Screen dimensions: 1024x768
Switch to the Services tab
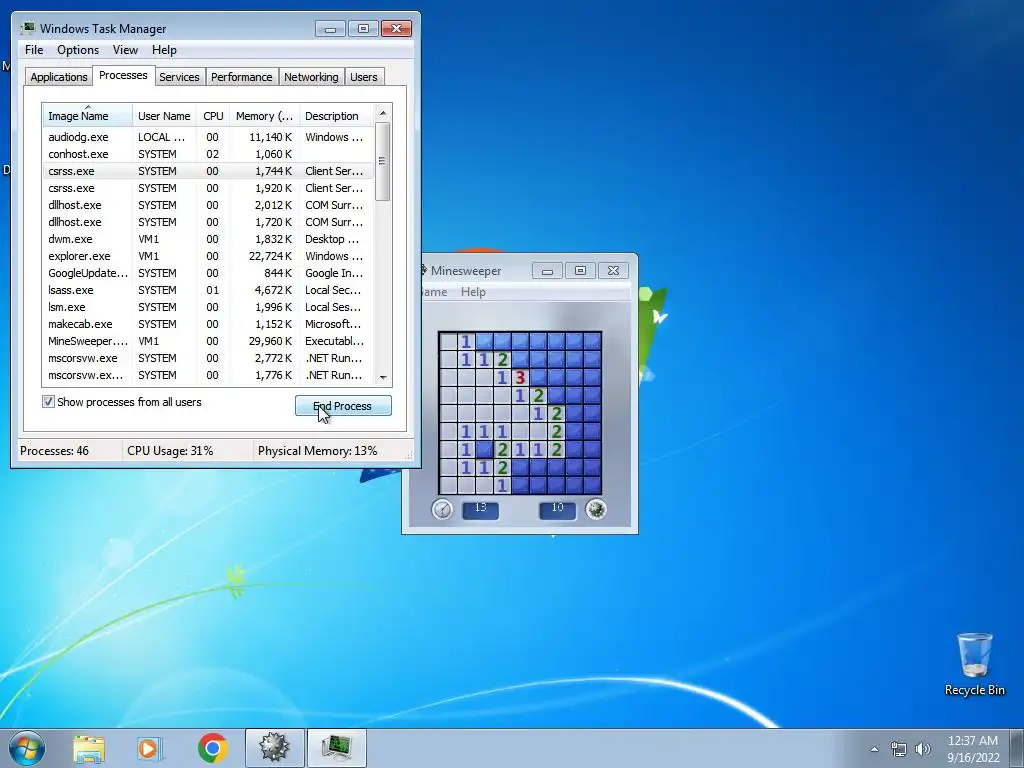(x=179, y=76)
